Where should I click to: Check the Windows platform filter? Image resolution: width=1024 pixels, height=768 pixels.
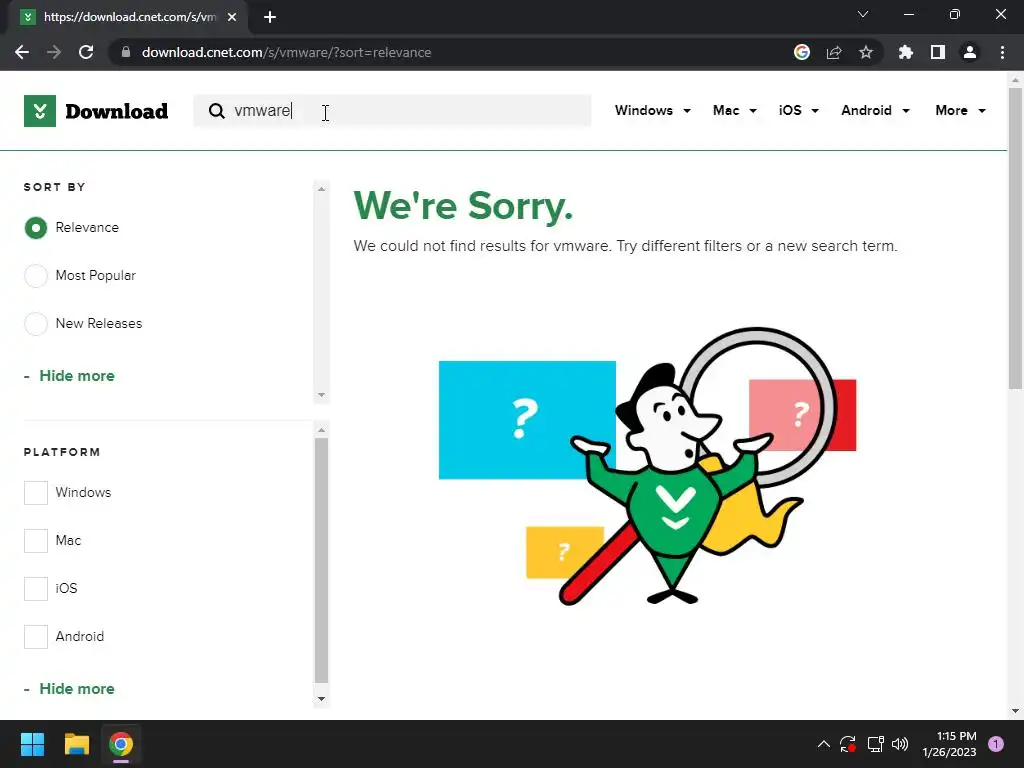click(36, 493)
